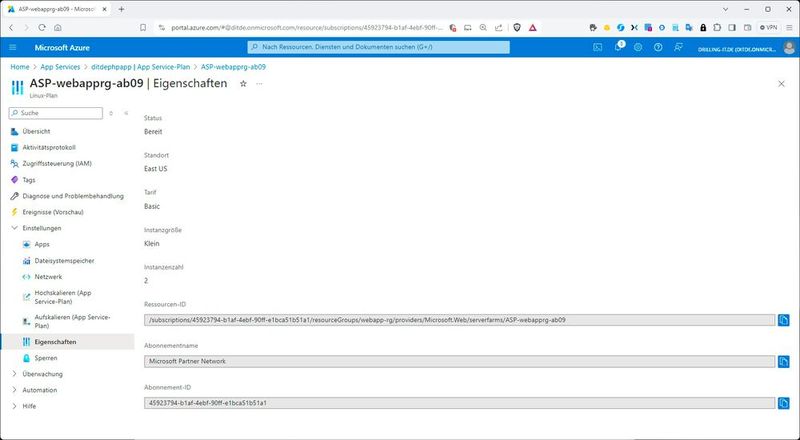Select the 'East US' Standort value
Viewport: 800px width, 440px height.
tap(156, 169)
